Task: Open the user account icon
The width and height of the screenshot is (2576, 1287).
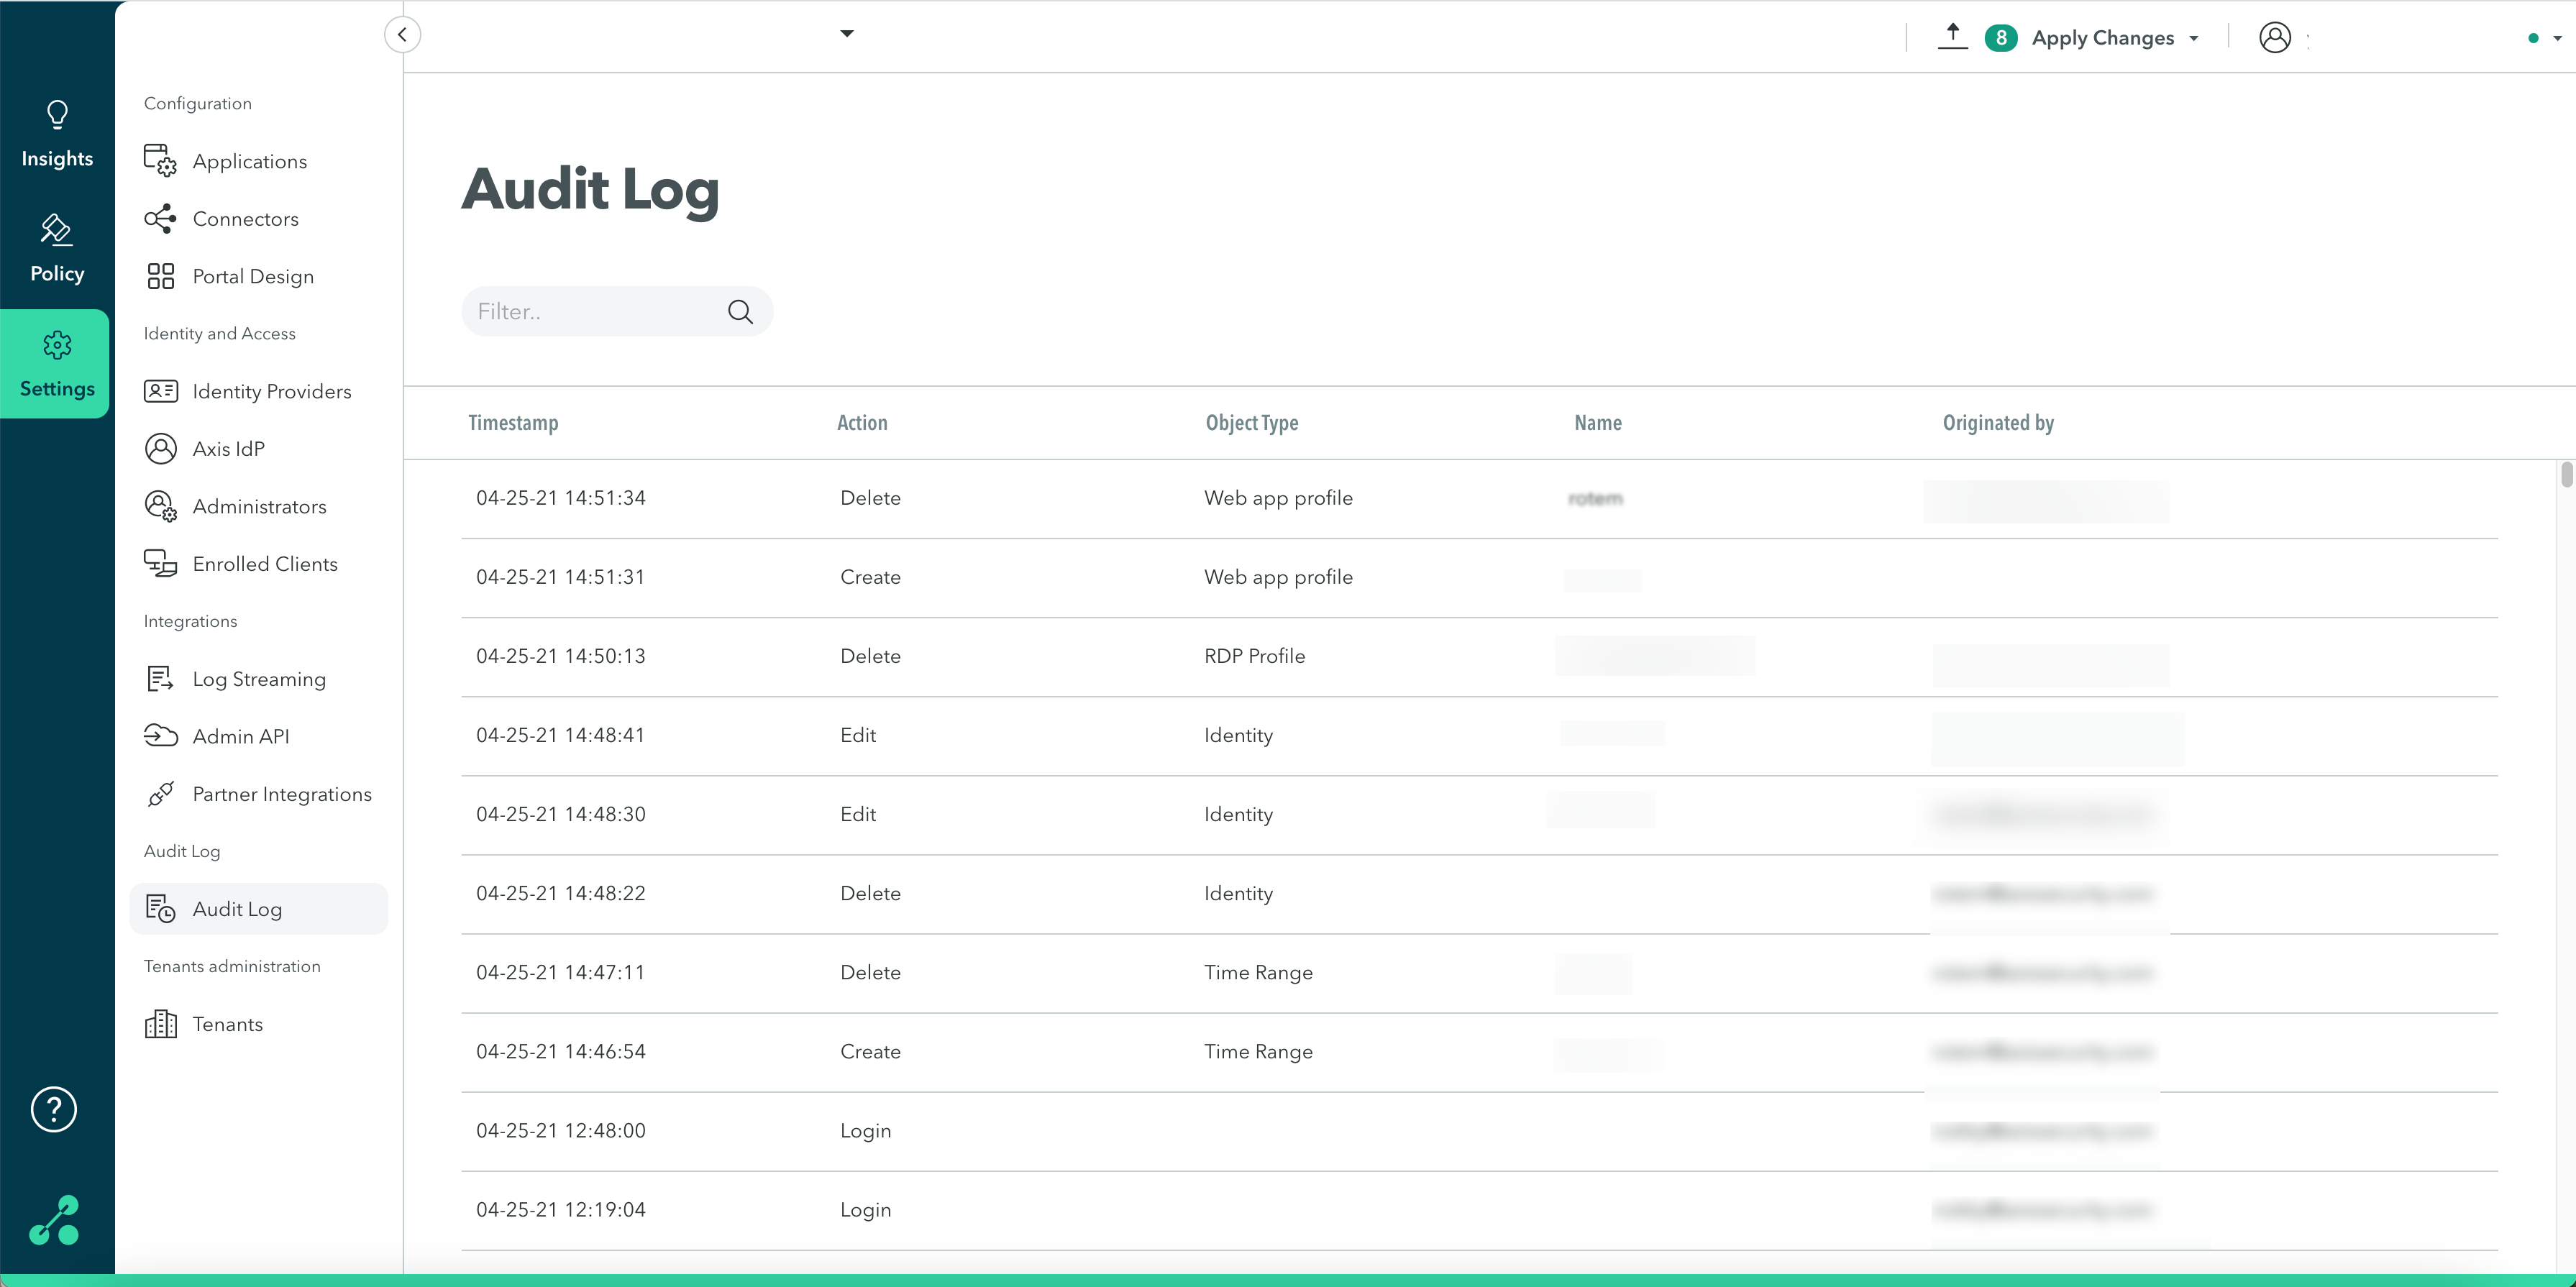Action: (2274, 38)
